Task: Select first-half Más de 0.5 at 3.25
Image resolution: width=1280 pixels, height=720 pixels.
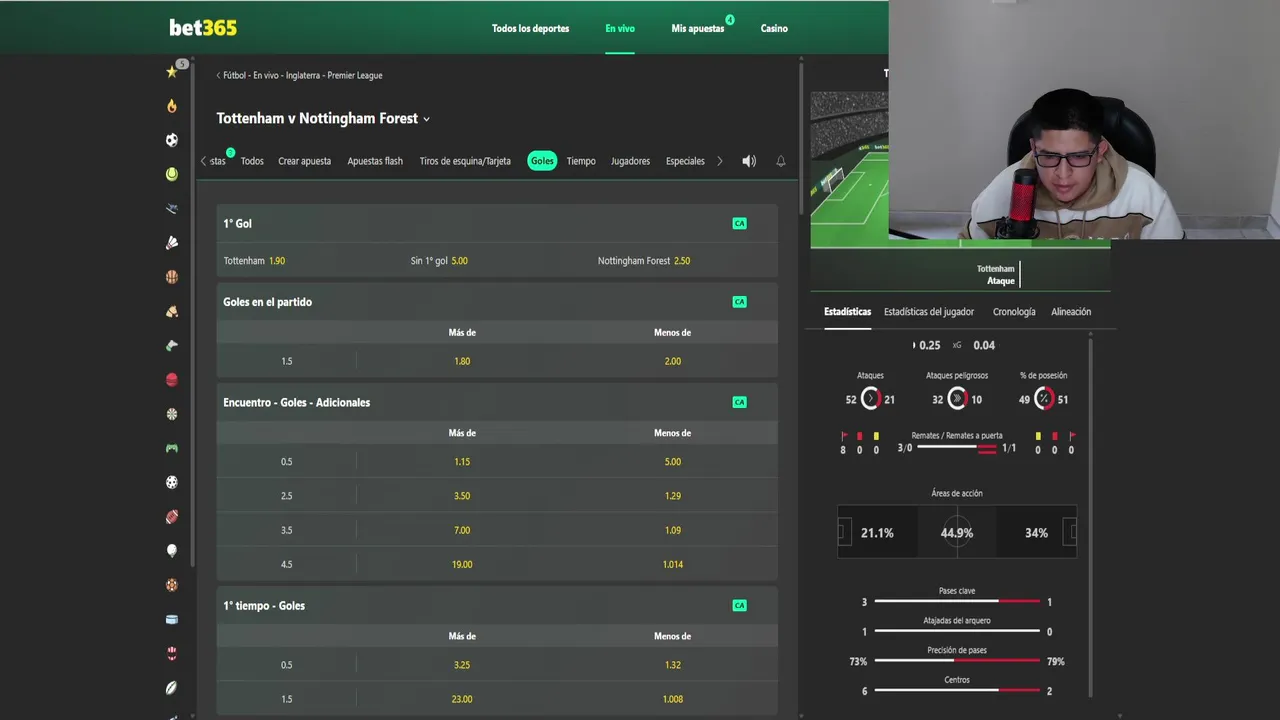Action: (462, 665)
